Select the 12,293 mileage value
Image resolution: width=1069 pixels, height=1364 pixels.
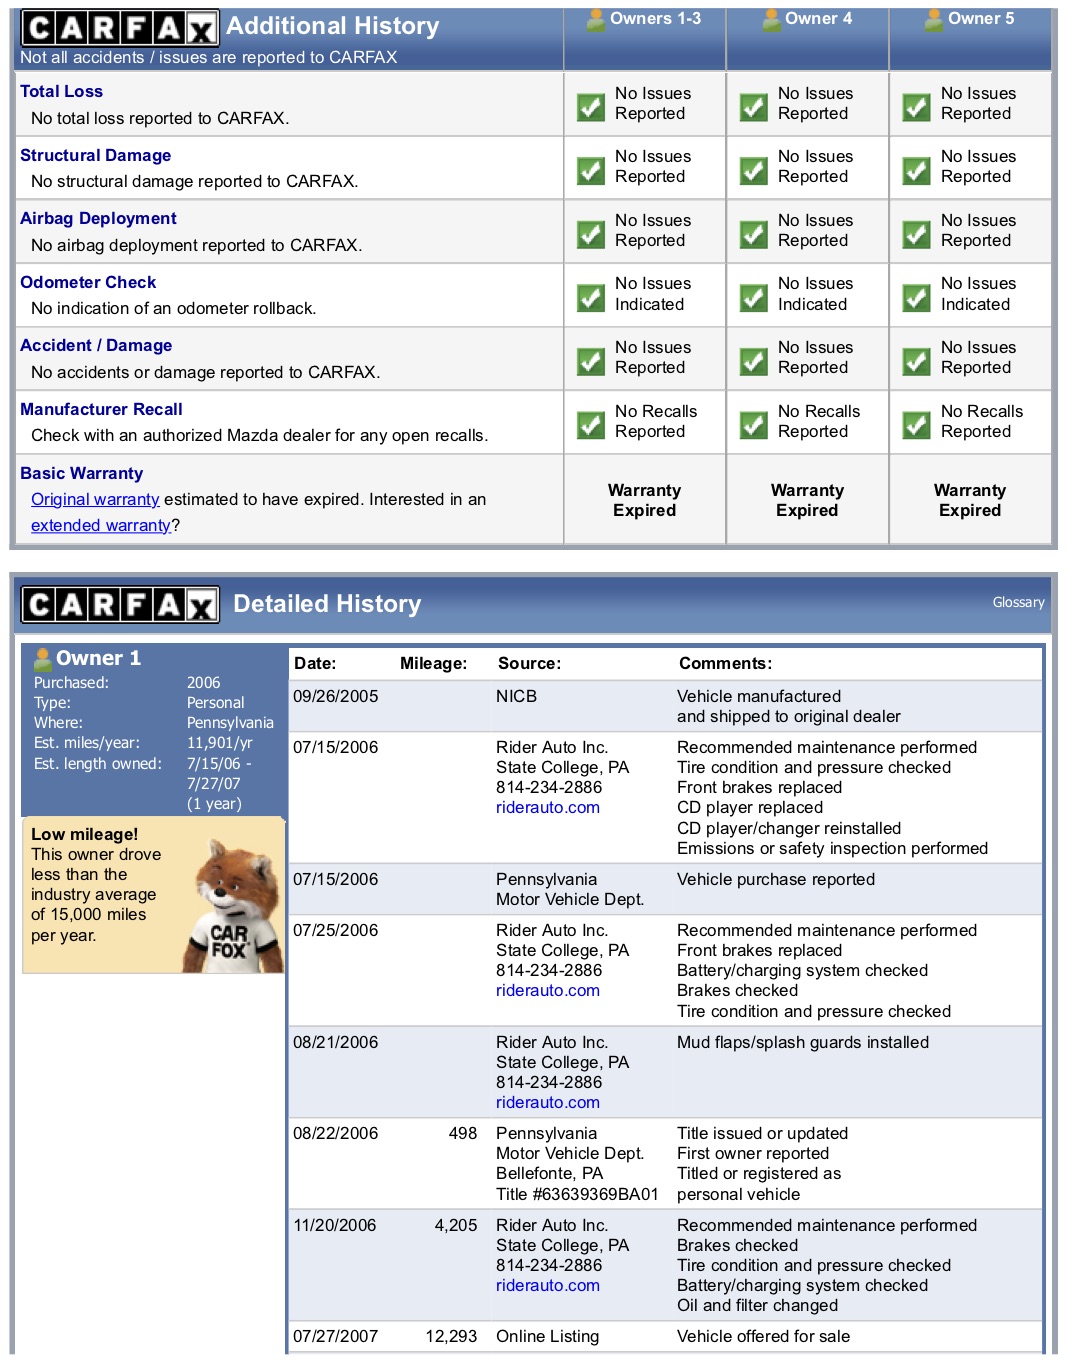pyautogui.click(x=451, y=1336)
